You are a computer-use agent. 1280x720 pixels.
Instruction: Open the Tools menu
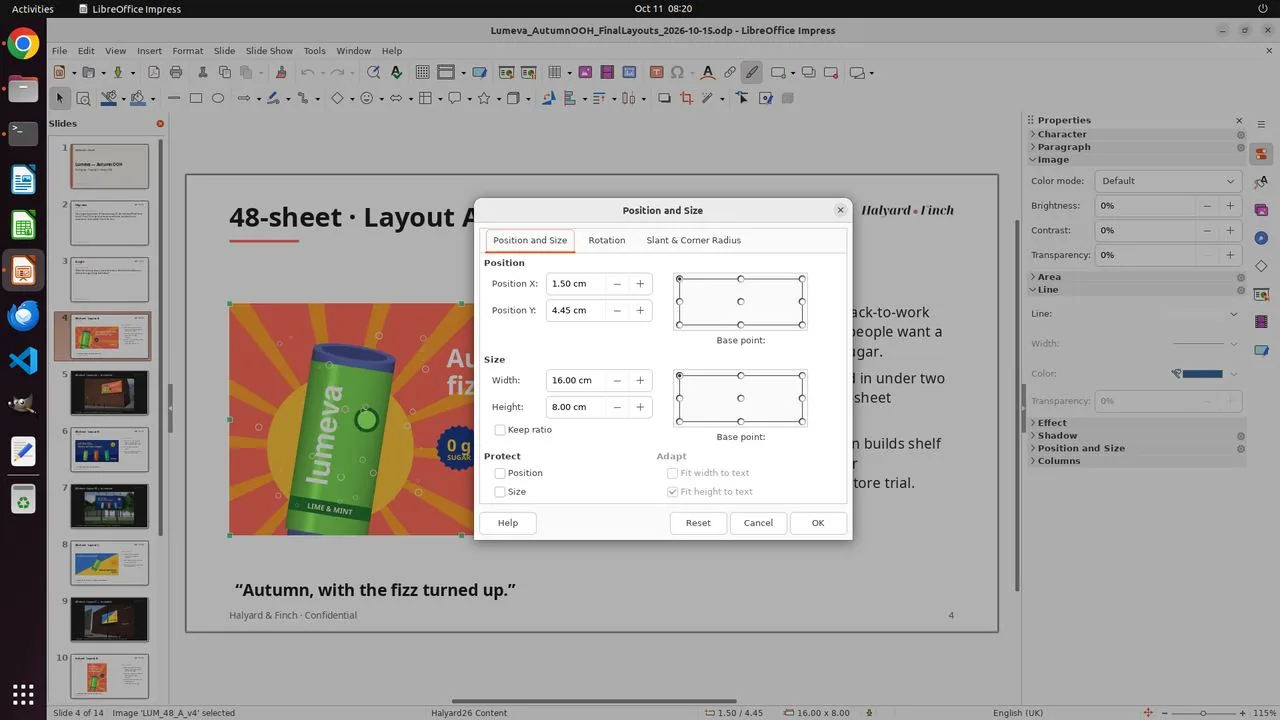click(x=314, y=51)
